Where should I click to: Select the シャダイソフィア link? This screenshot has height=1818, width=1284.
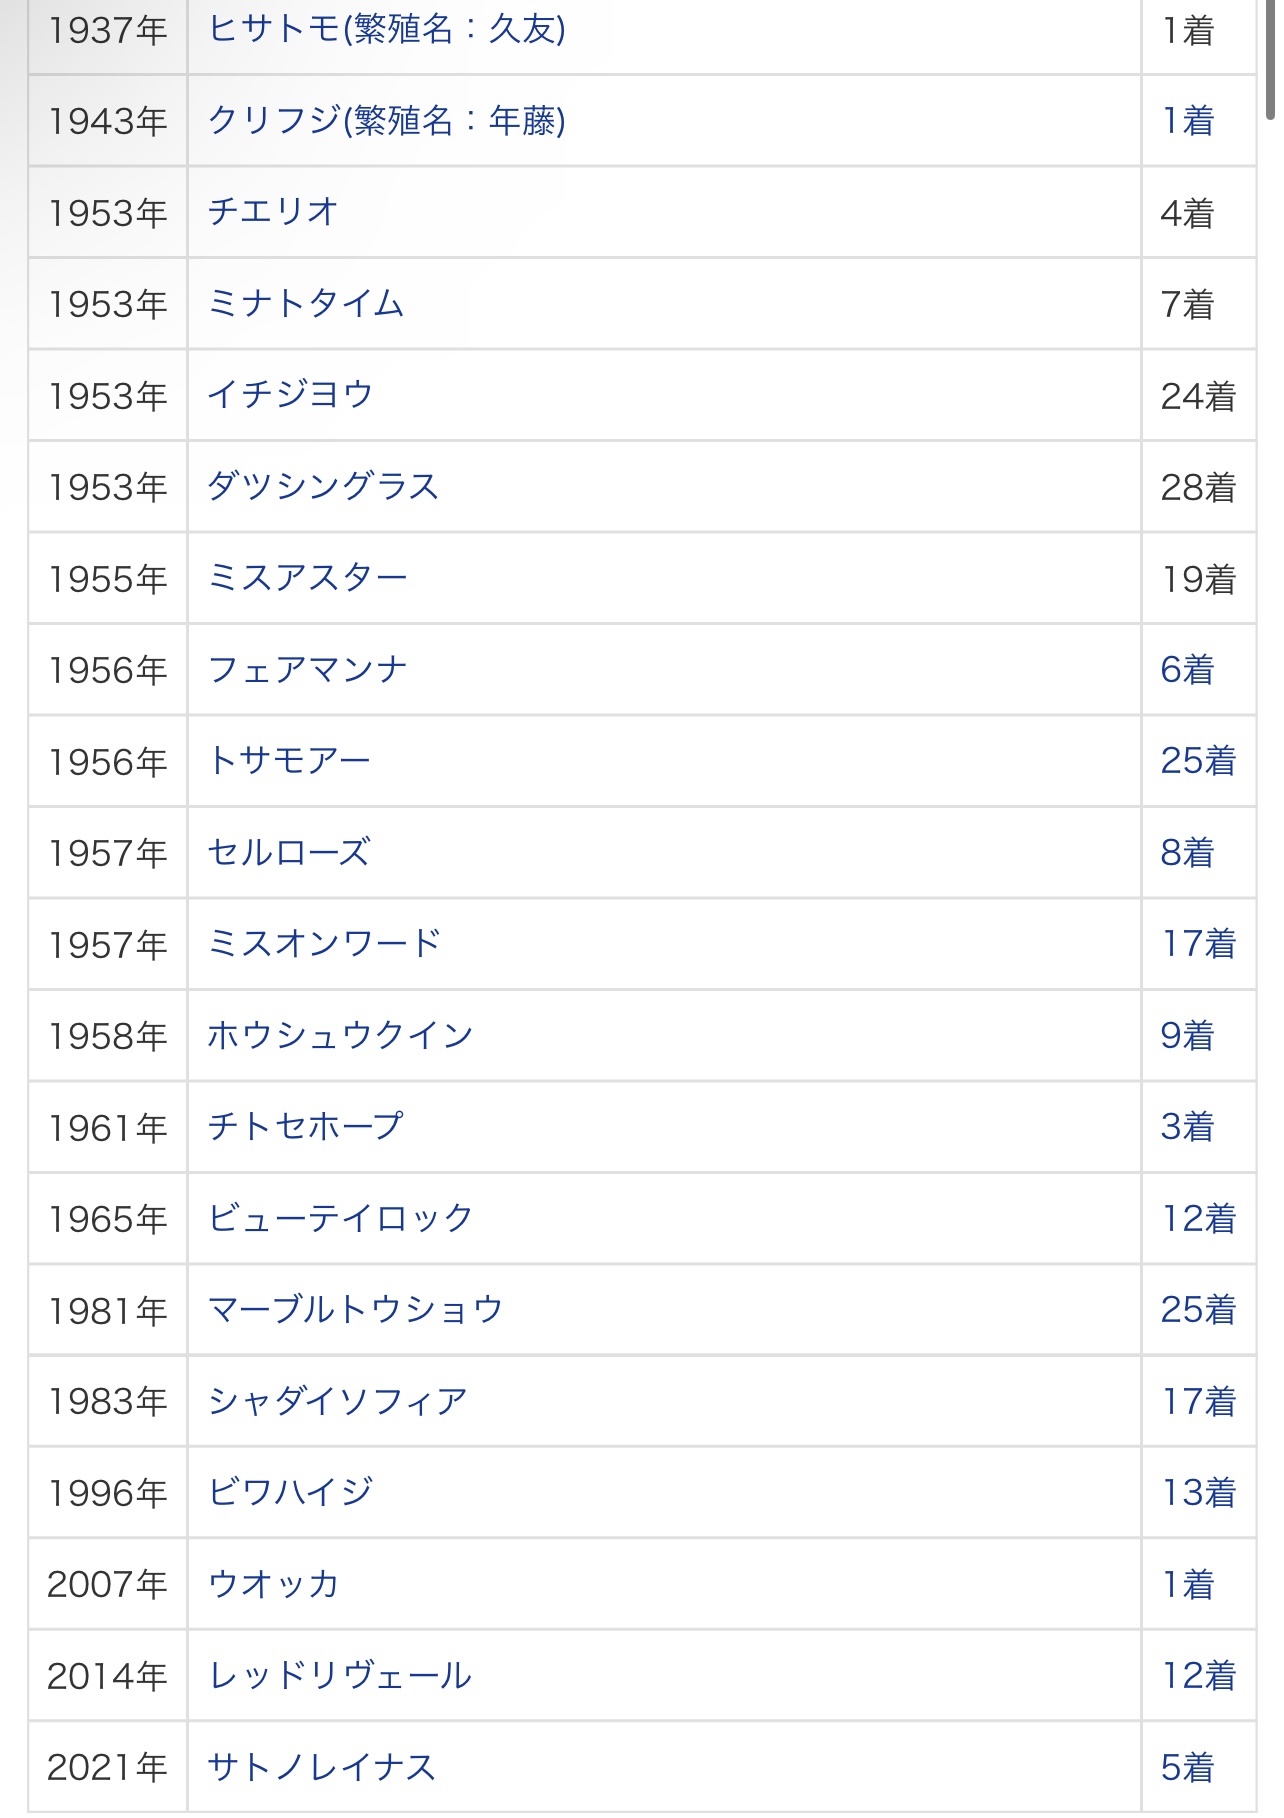338,1402
